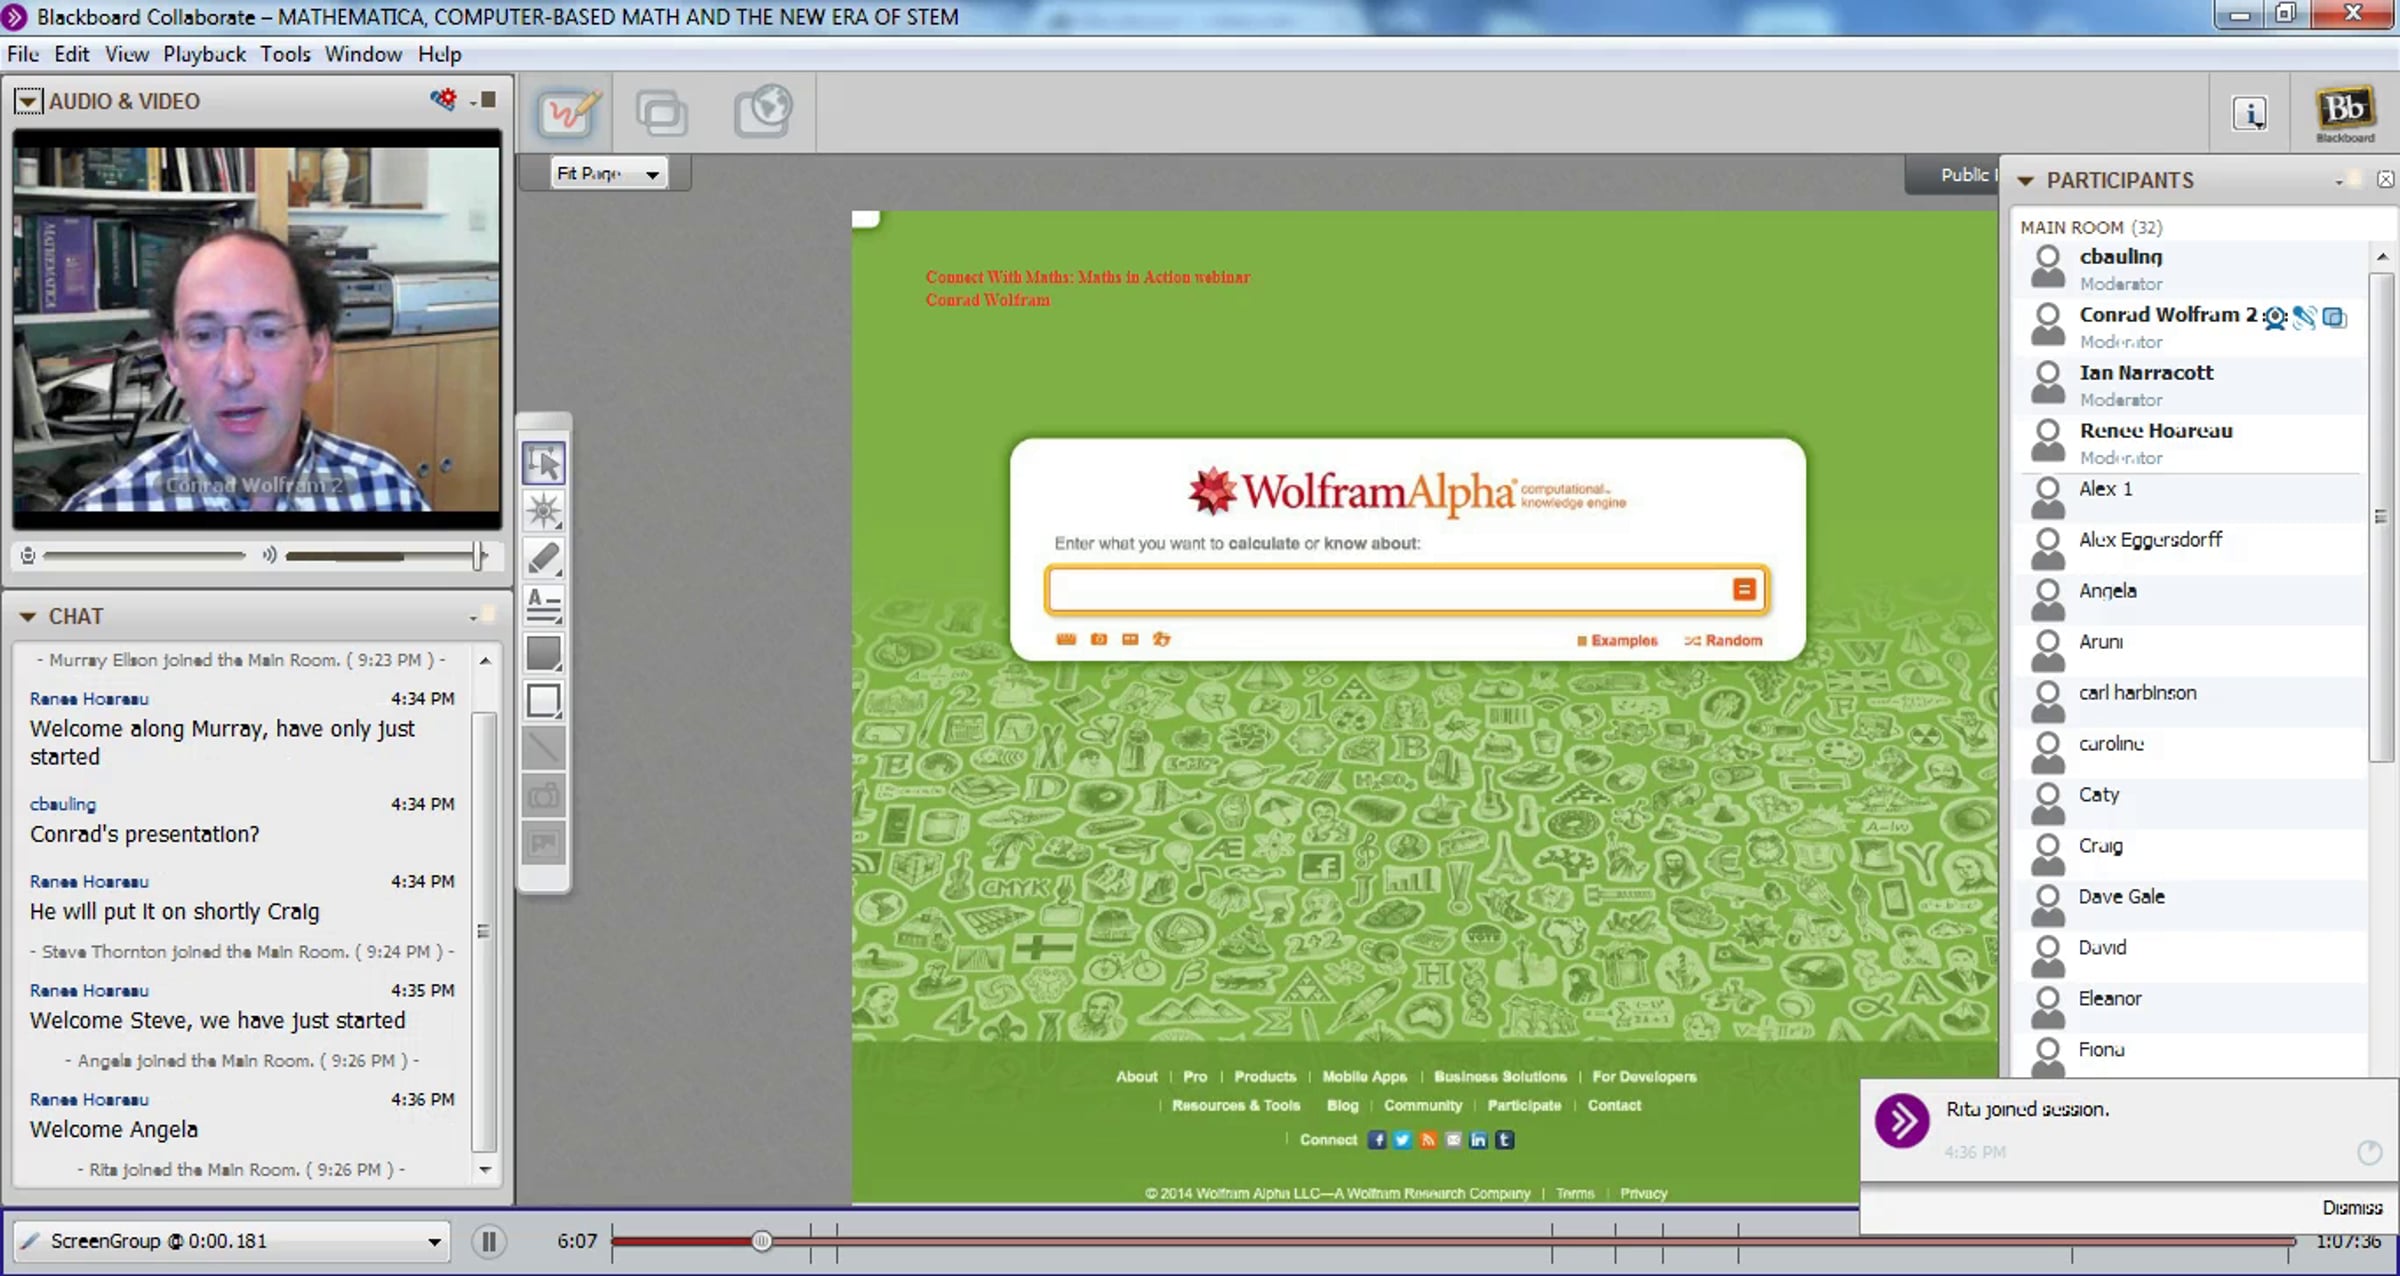Select participant Eleanor
2400x1276 pixels.
coord(2190,1006)
